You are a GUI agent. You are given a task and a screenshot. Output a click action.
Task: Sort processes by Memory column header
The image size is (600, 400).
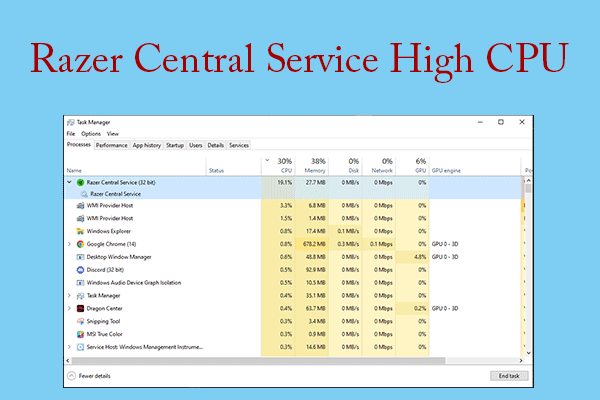[x=316, y=166]
